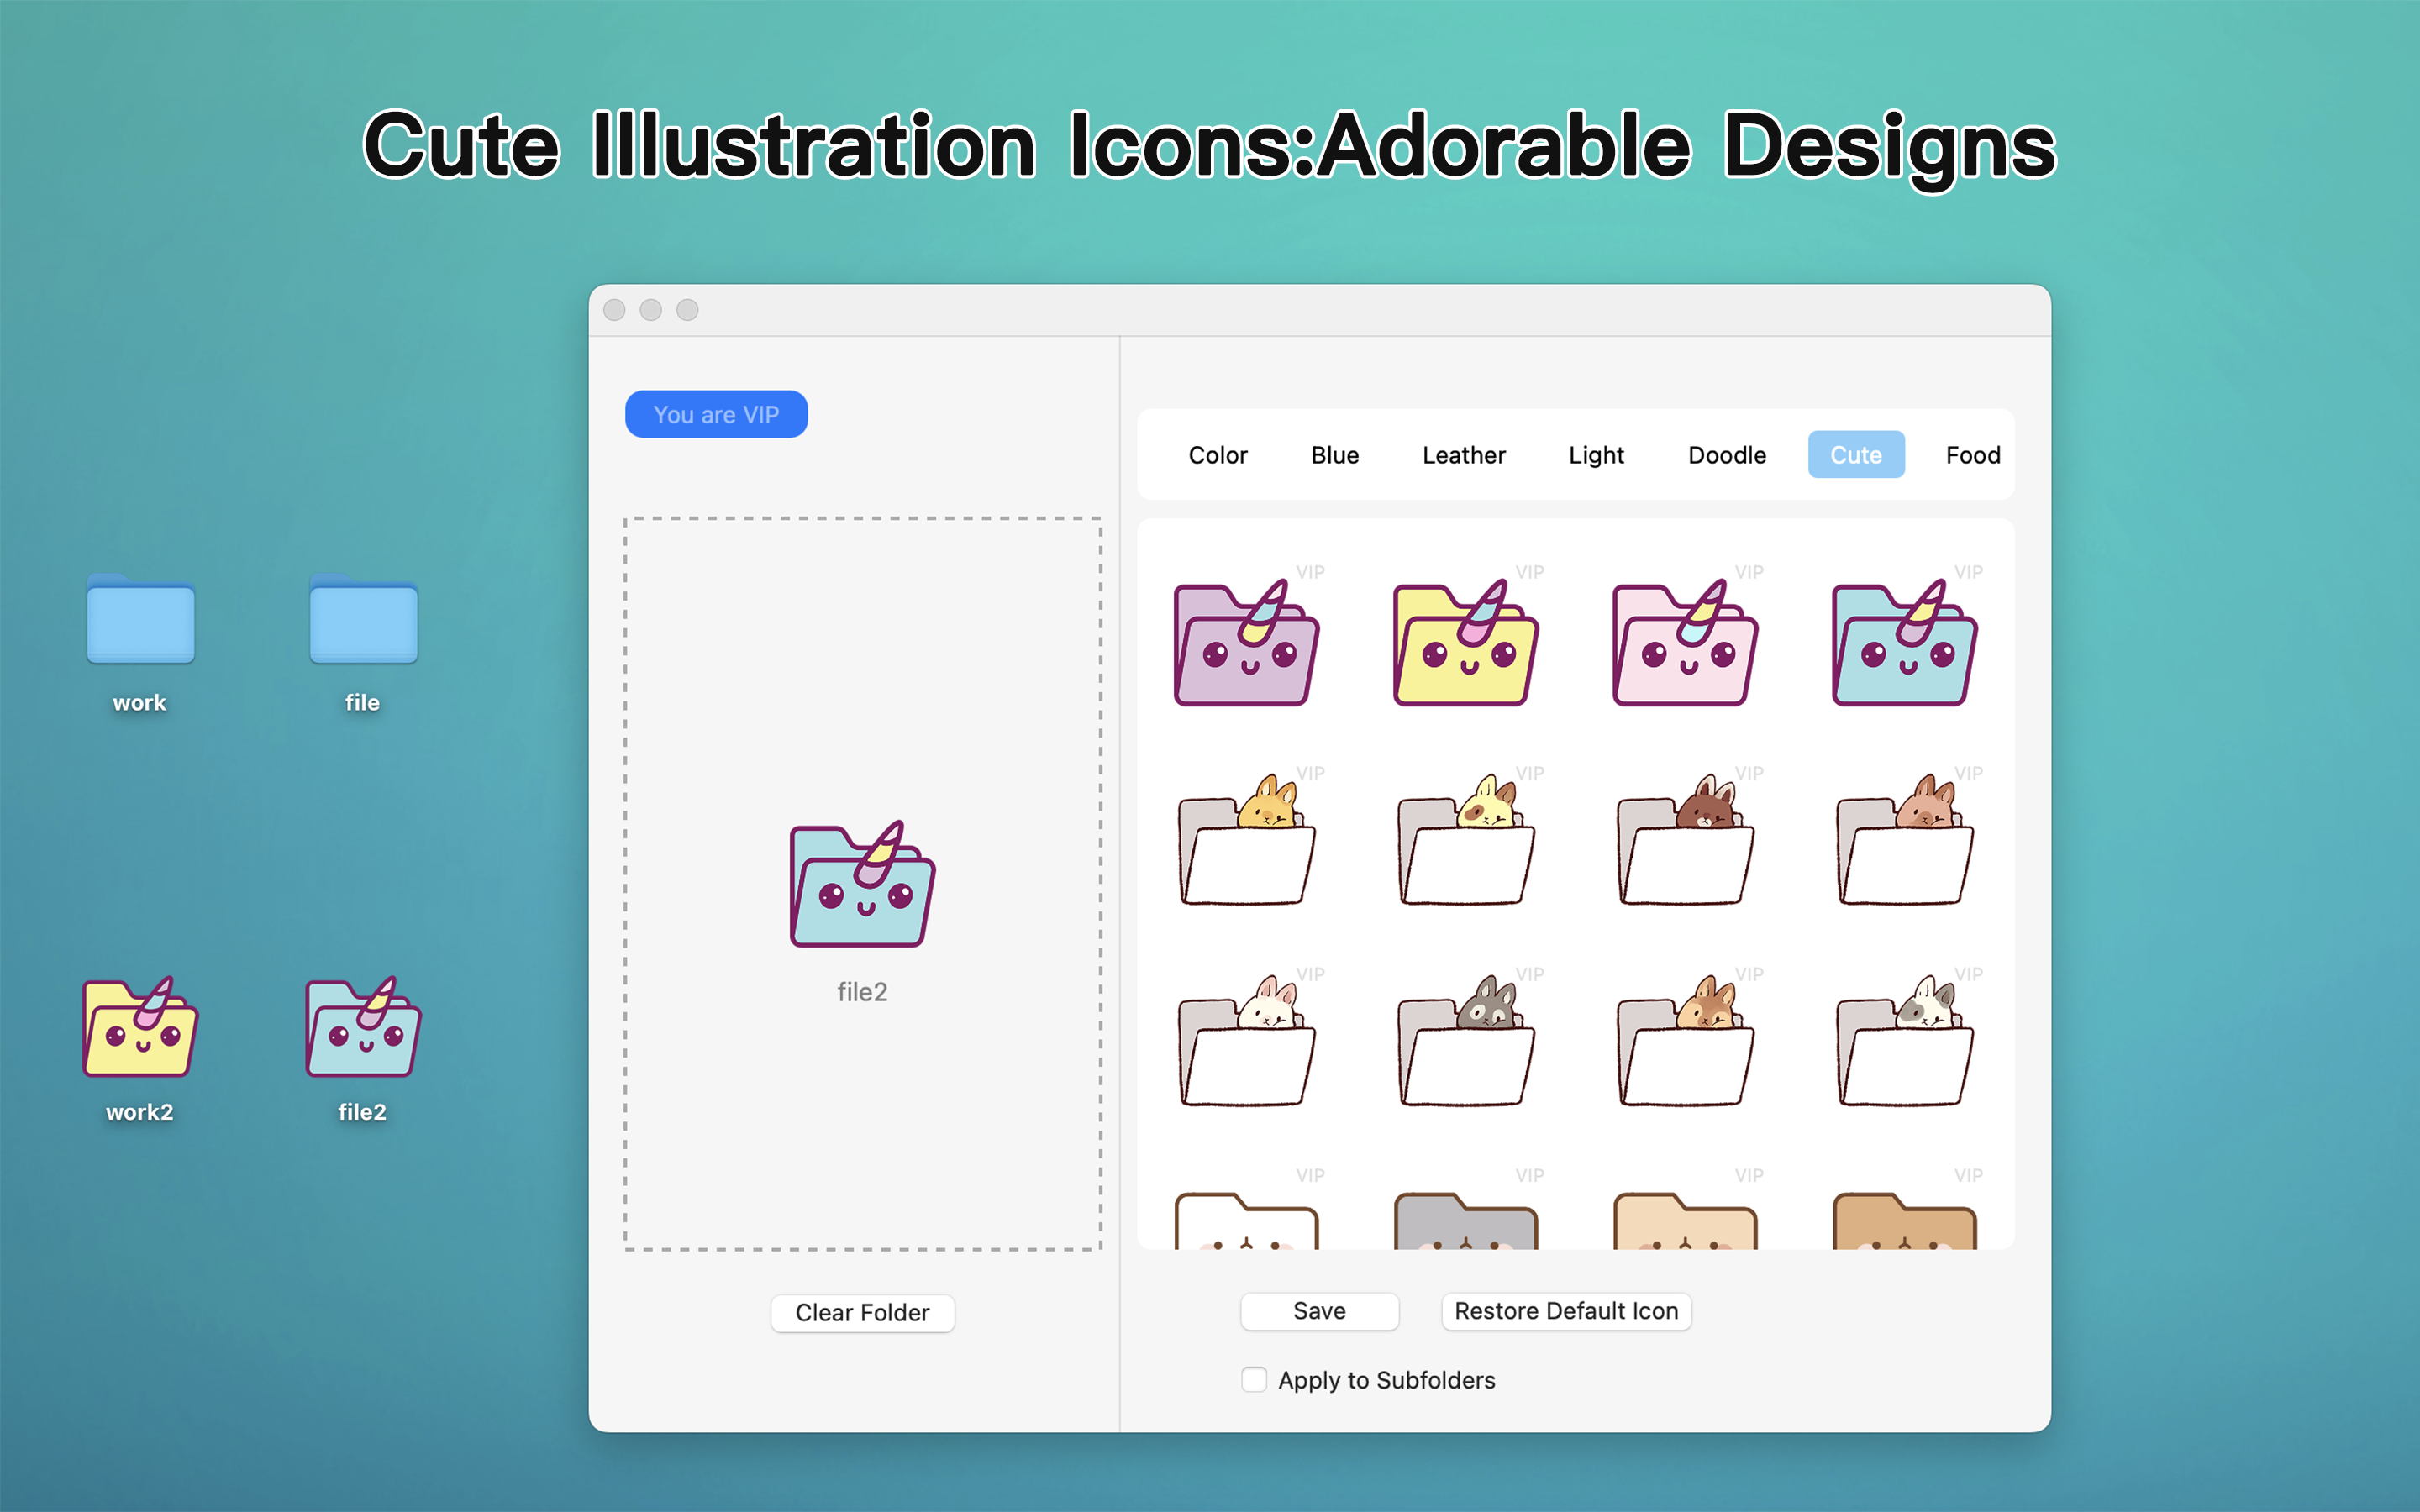Choose the dark brown bunny folder icon
Viewport: 2420px width, 1512px height.
click(1685, 840)
